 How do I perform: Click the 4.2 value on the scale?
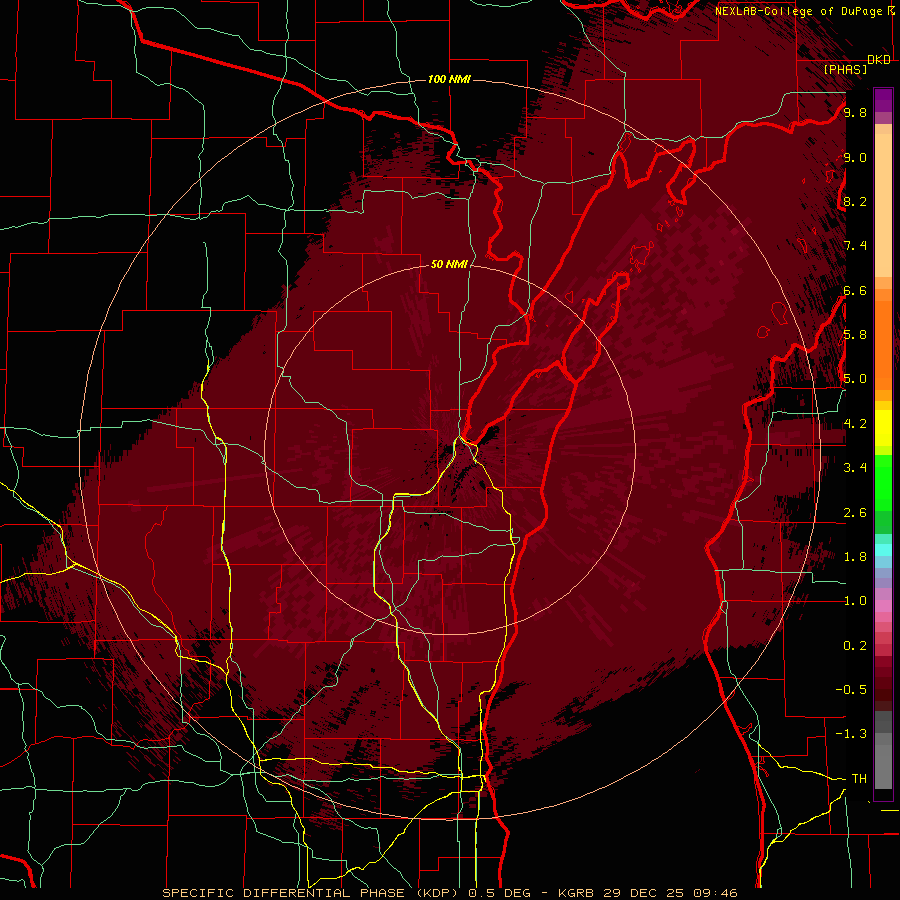855,424
